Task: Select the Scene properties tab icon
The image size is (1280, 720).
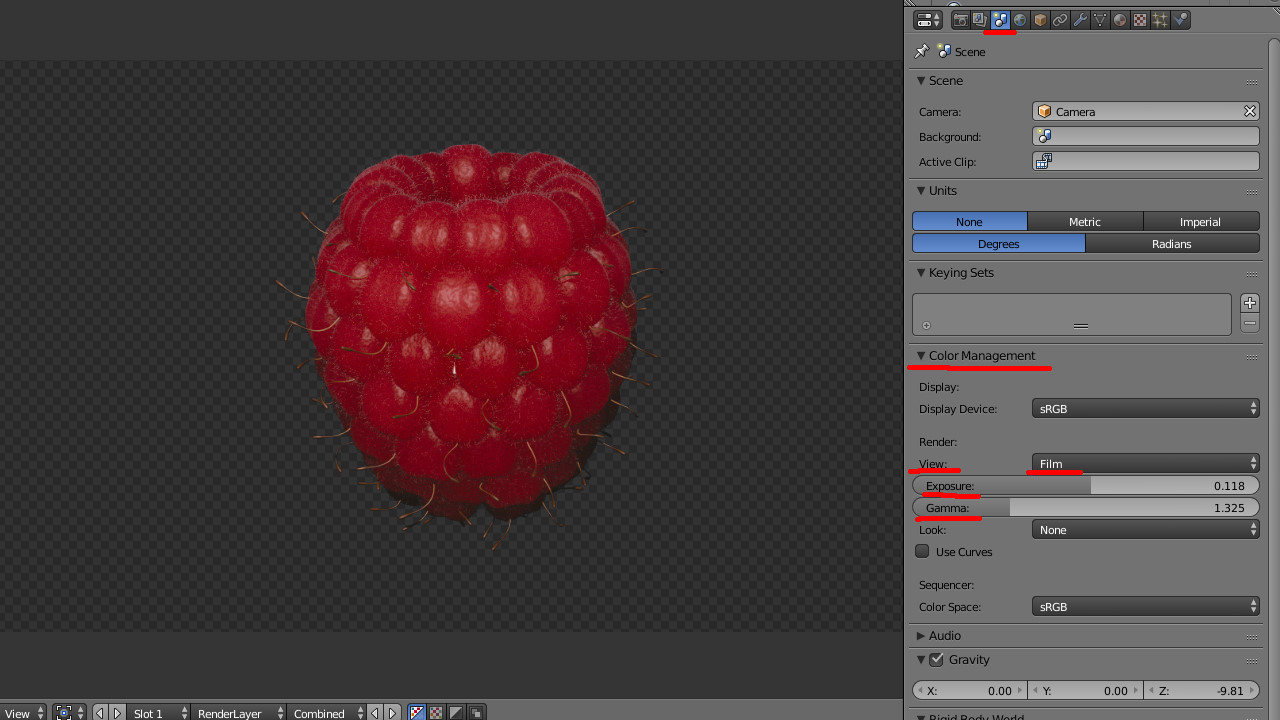Action: click(x=1000, y=20)
